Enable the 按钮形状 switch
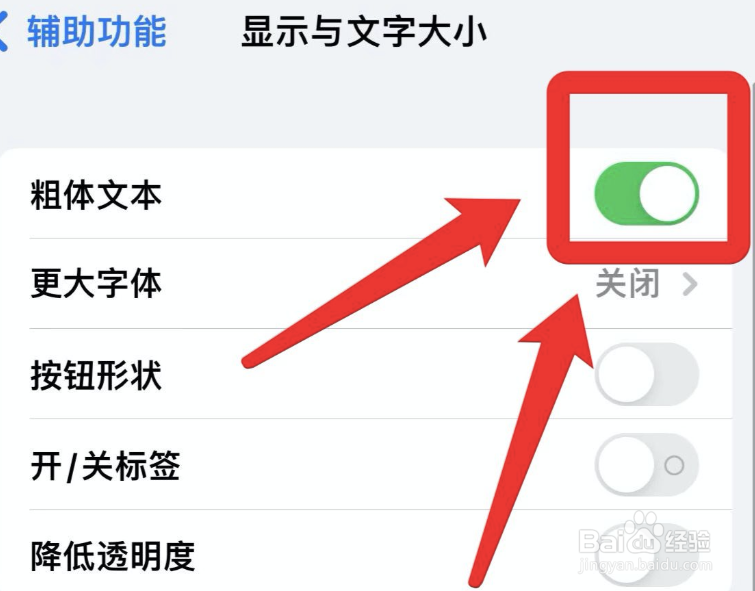This screenshot has width=755, height=591. (x=647, y=374)
